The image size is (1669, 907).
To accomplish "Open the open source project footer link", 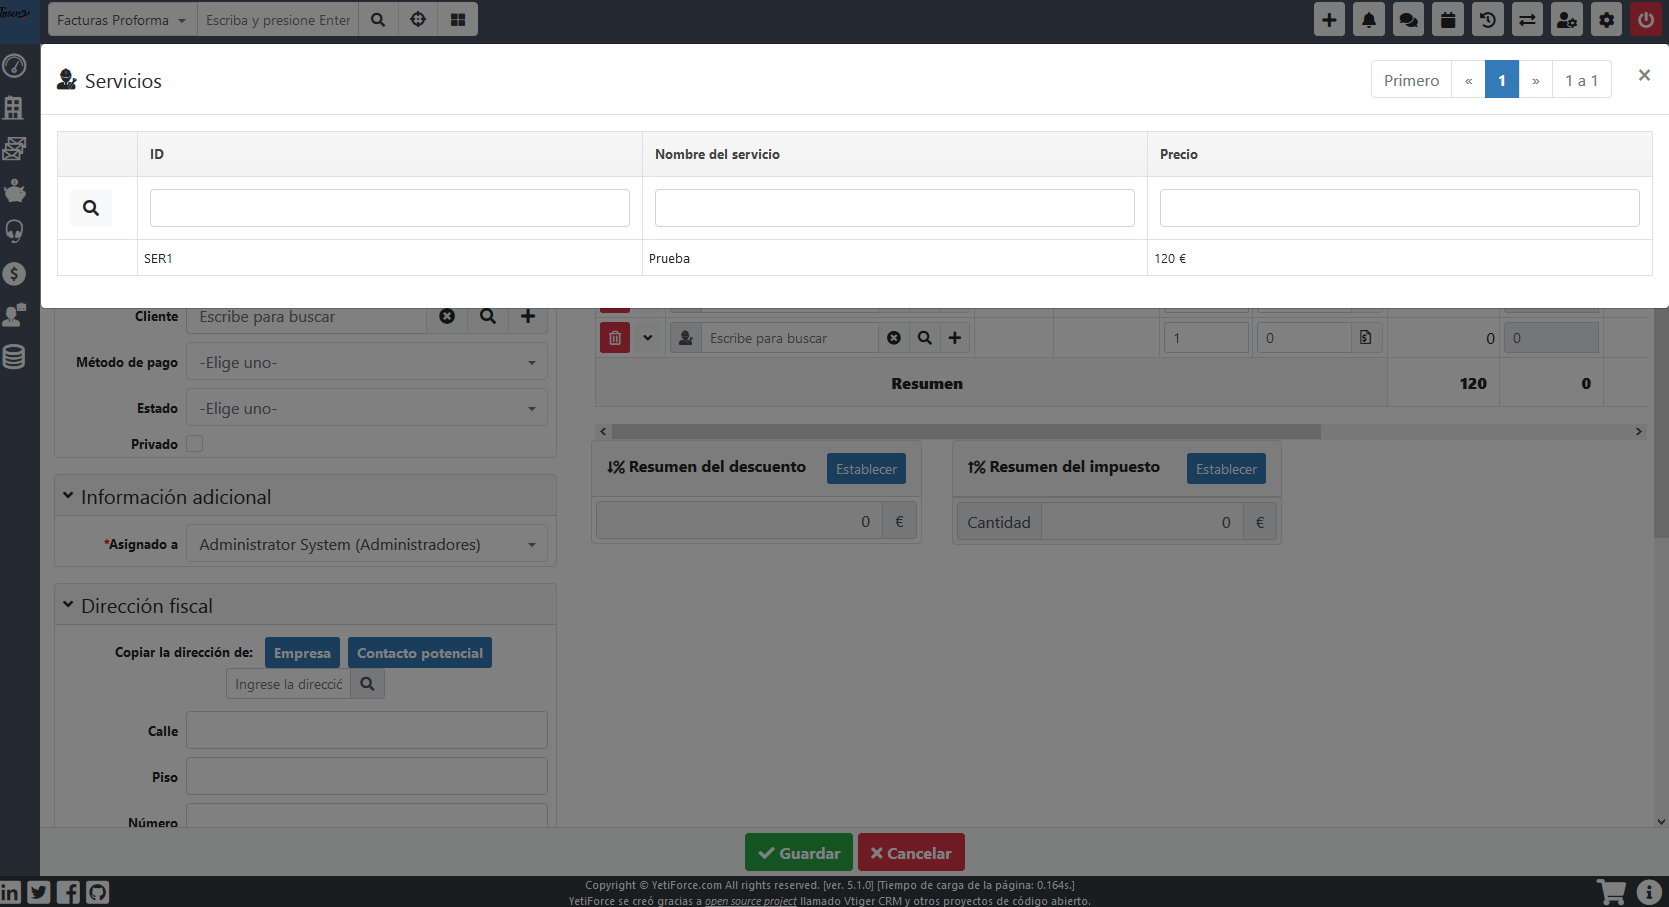I will pos(751,901).
